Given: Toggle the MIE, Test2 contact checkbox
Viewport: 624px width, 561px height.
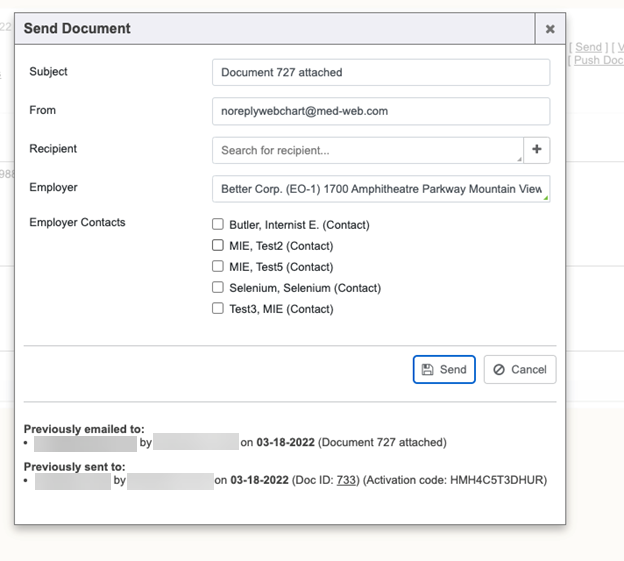Looking at the screenshot, I should coord(218,246).
